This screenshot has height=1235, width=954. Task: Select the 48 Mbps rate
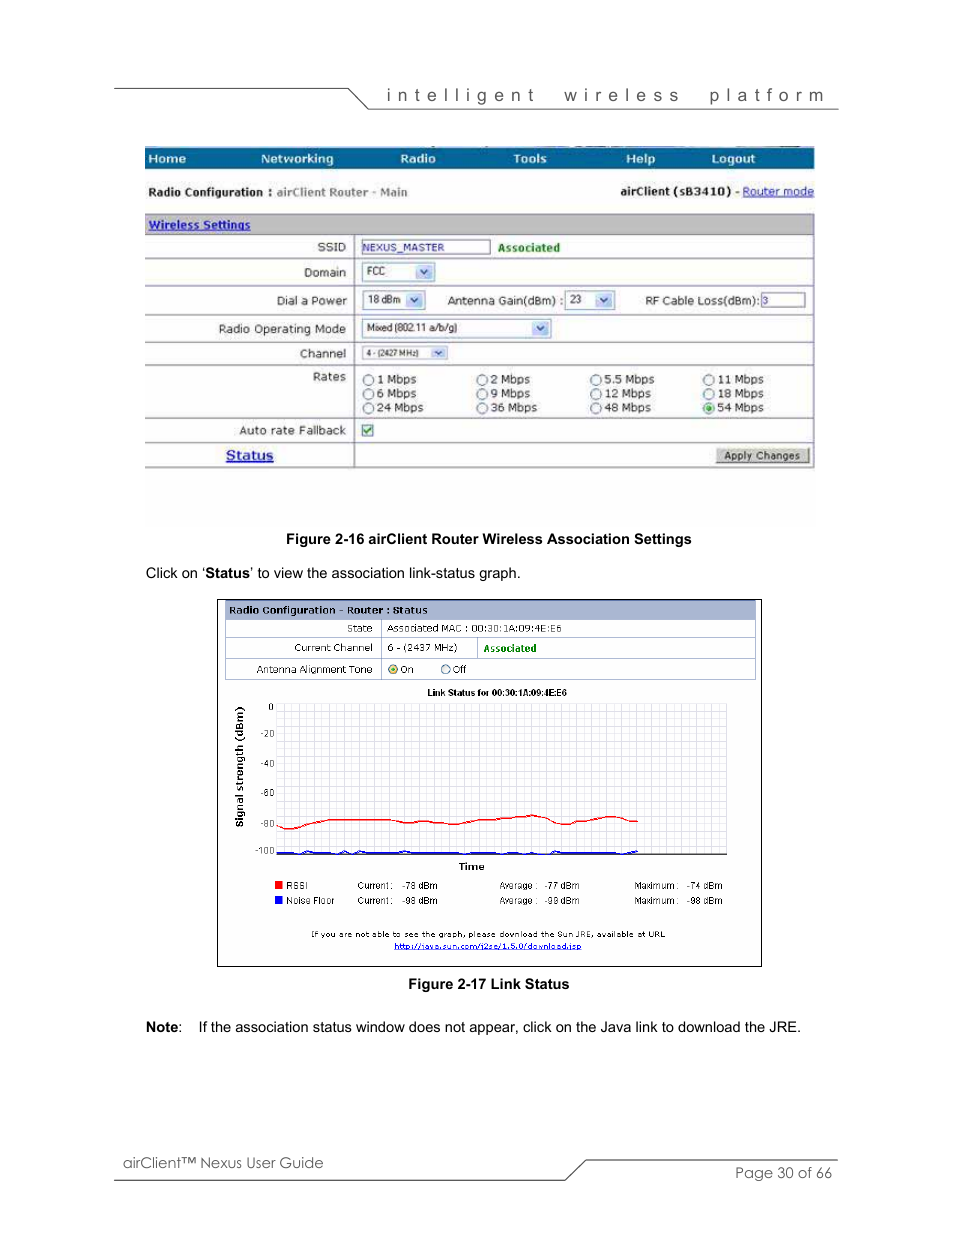(x=596, y=408)
